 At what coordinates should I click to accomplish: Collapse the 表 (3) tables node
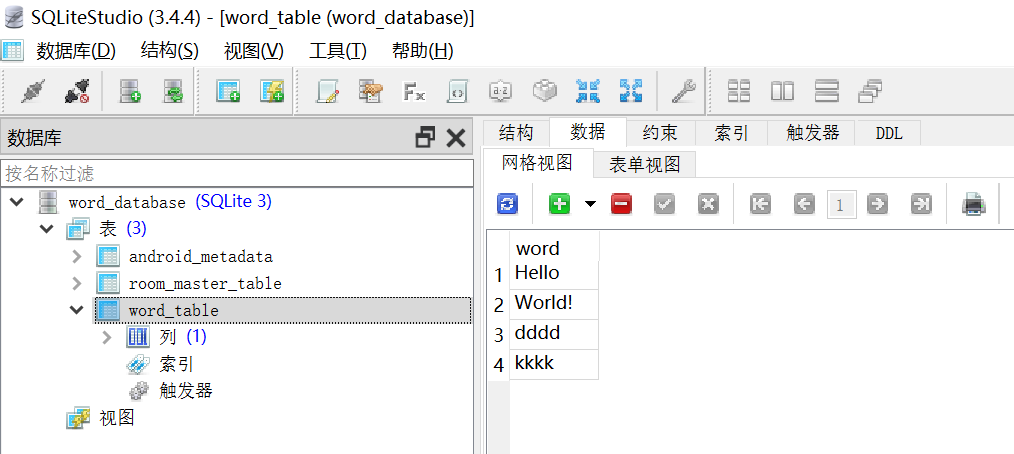pos(47,228)
